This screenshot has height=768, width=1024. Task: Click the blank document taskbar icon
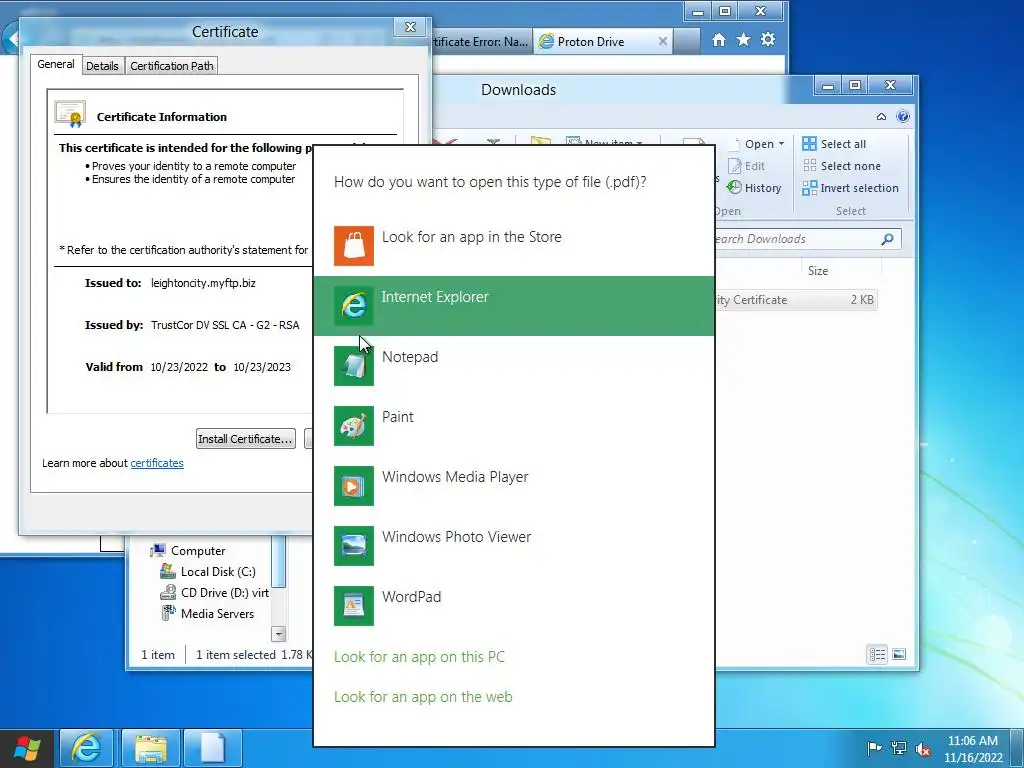[x=213, y=748]
